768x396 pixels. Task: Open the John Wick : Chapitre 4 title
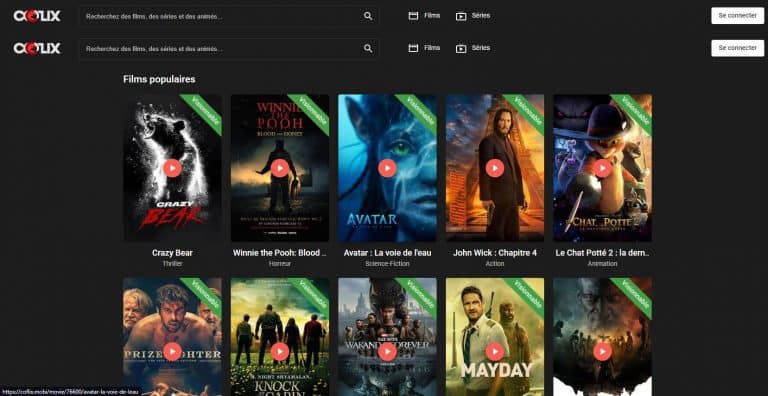click(495, 253)
